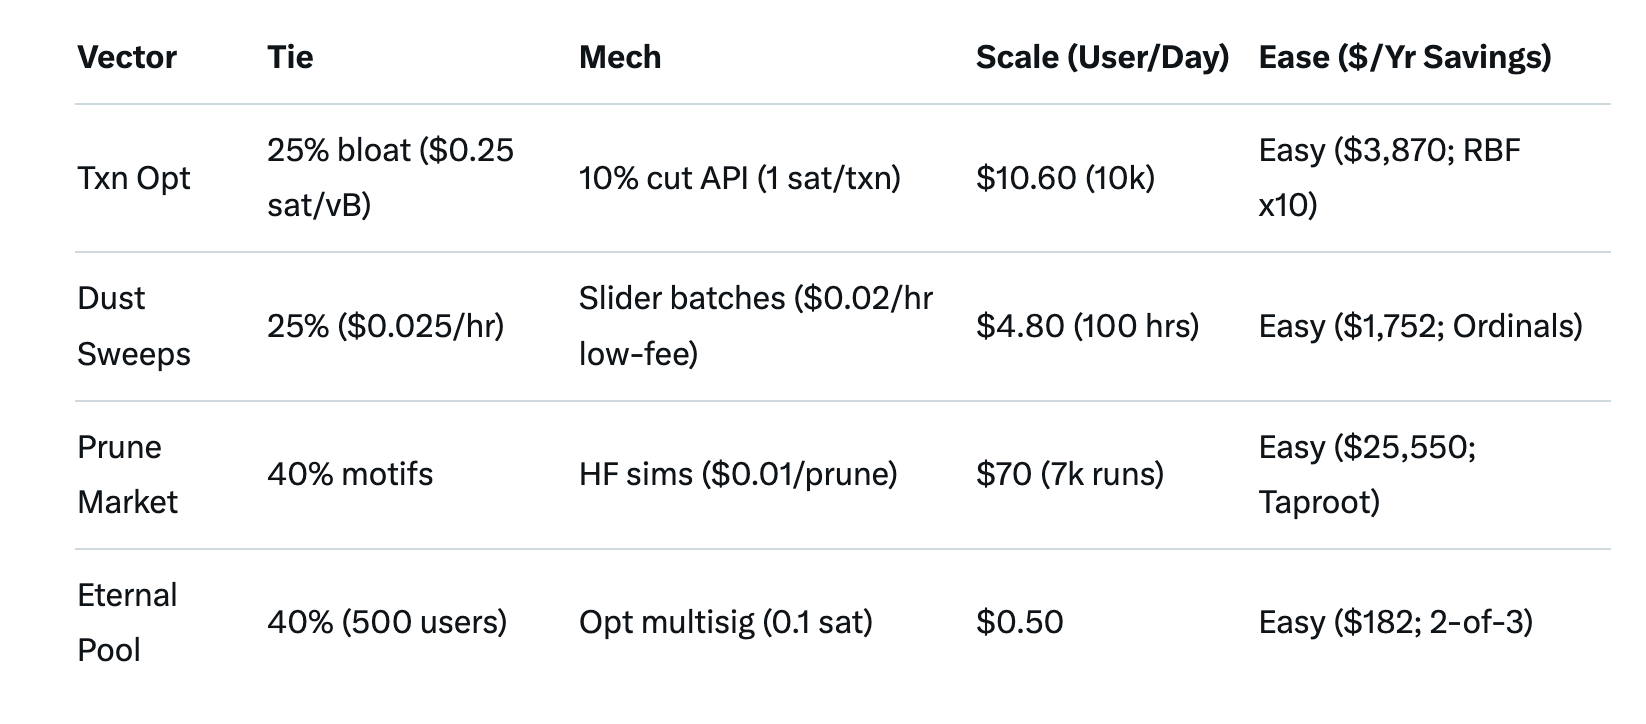Click the 25% bloat cell
Screen dimensions: 1646x724
pos(390,178)
